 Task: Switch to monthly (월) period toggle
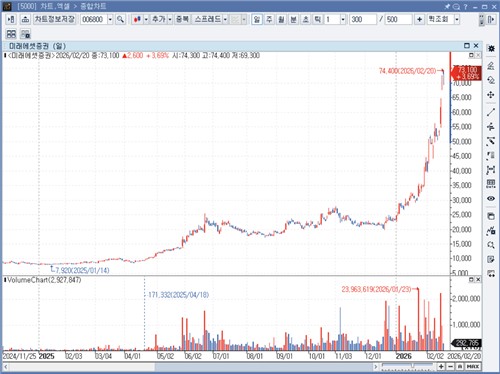(x=281, y=19)
